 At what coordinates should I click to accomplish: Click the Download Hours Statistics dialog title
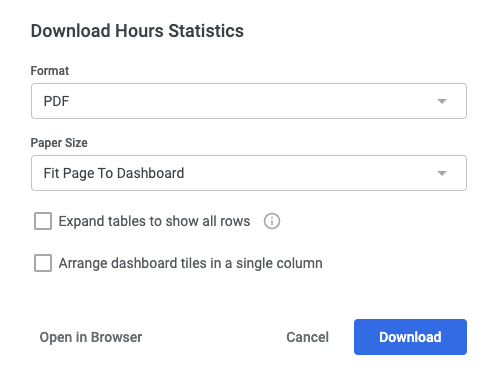tap(137, 31)
